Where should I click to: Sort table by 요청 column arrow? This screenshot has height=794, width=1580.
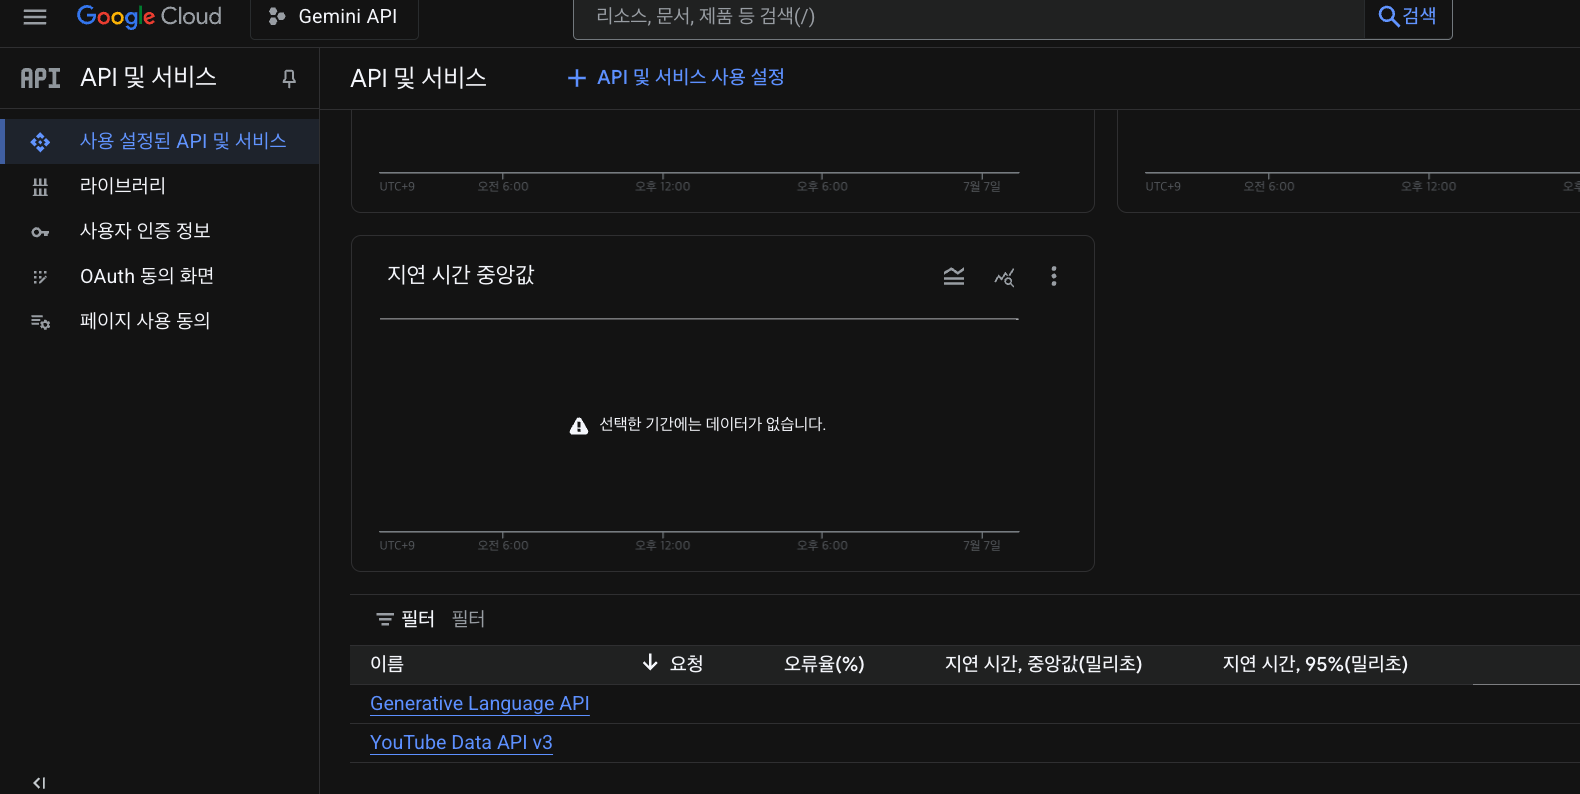click(x=650, y=663)
